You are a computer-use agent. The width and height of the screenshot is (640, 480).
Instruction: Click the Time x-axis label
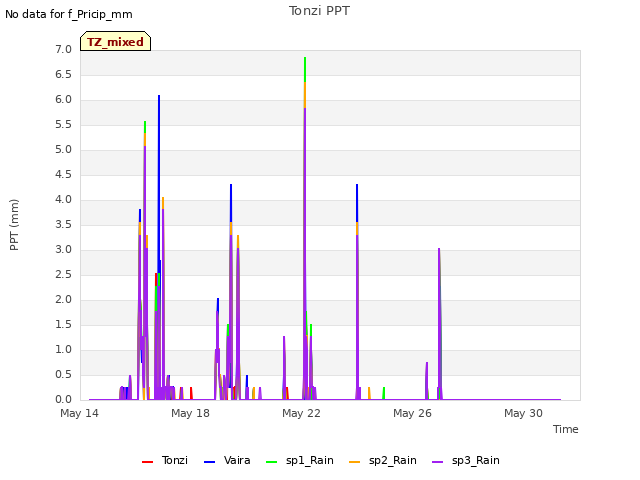(565, 429)
